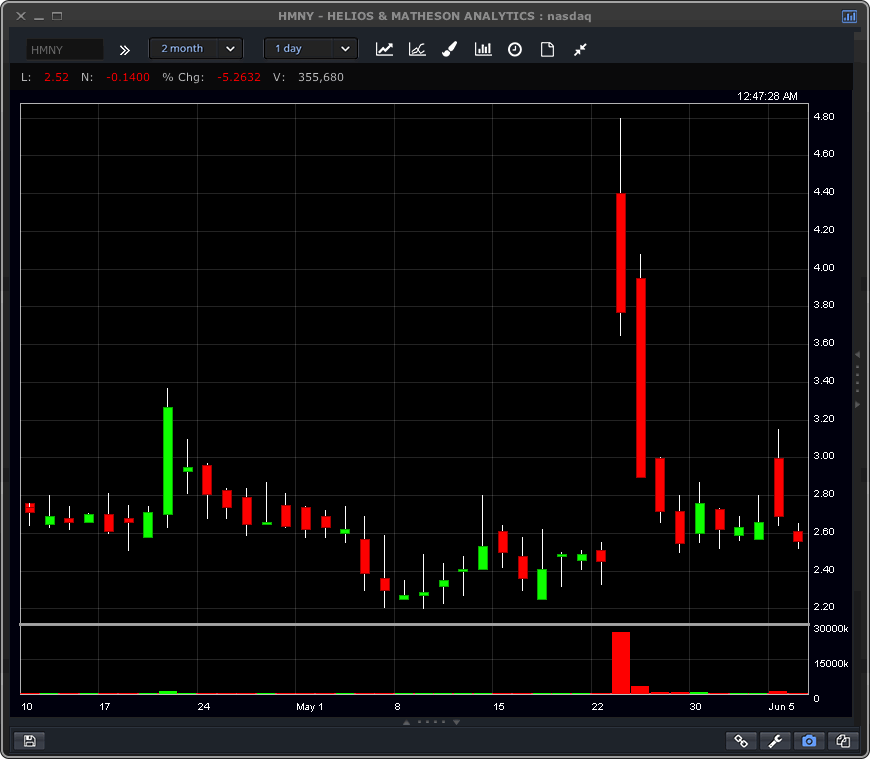
Task: Show the volume histogram tool
Action: coord(483,48)
